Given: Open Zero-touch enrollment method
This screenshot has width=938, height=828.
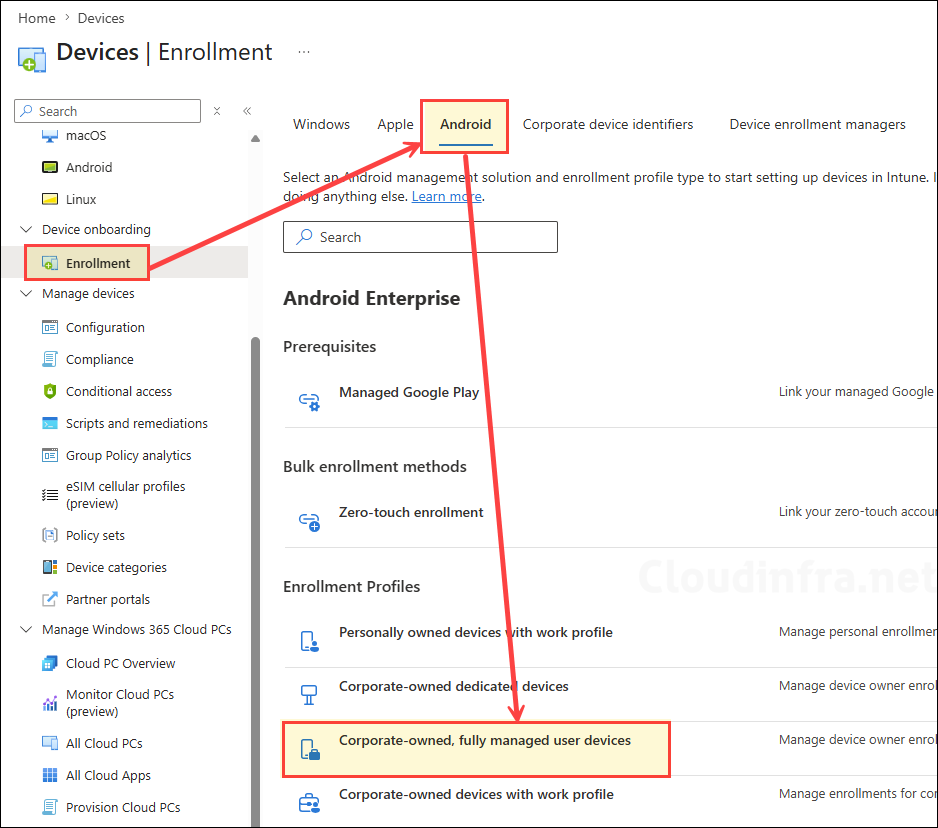Looking at the screenshot, I should [x=411, y=513].
